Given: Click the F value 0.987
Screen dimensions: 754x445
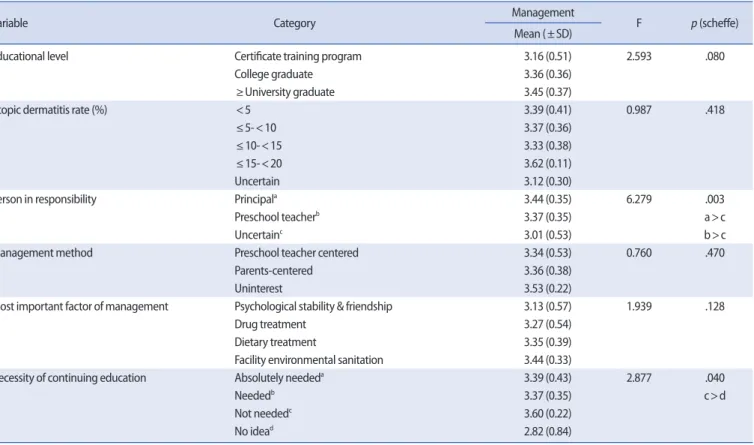Looking at the screenshot, I should (639, 110).
